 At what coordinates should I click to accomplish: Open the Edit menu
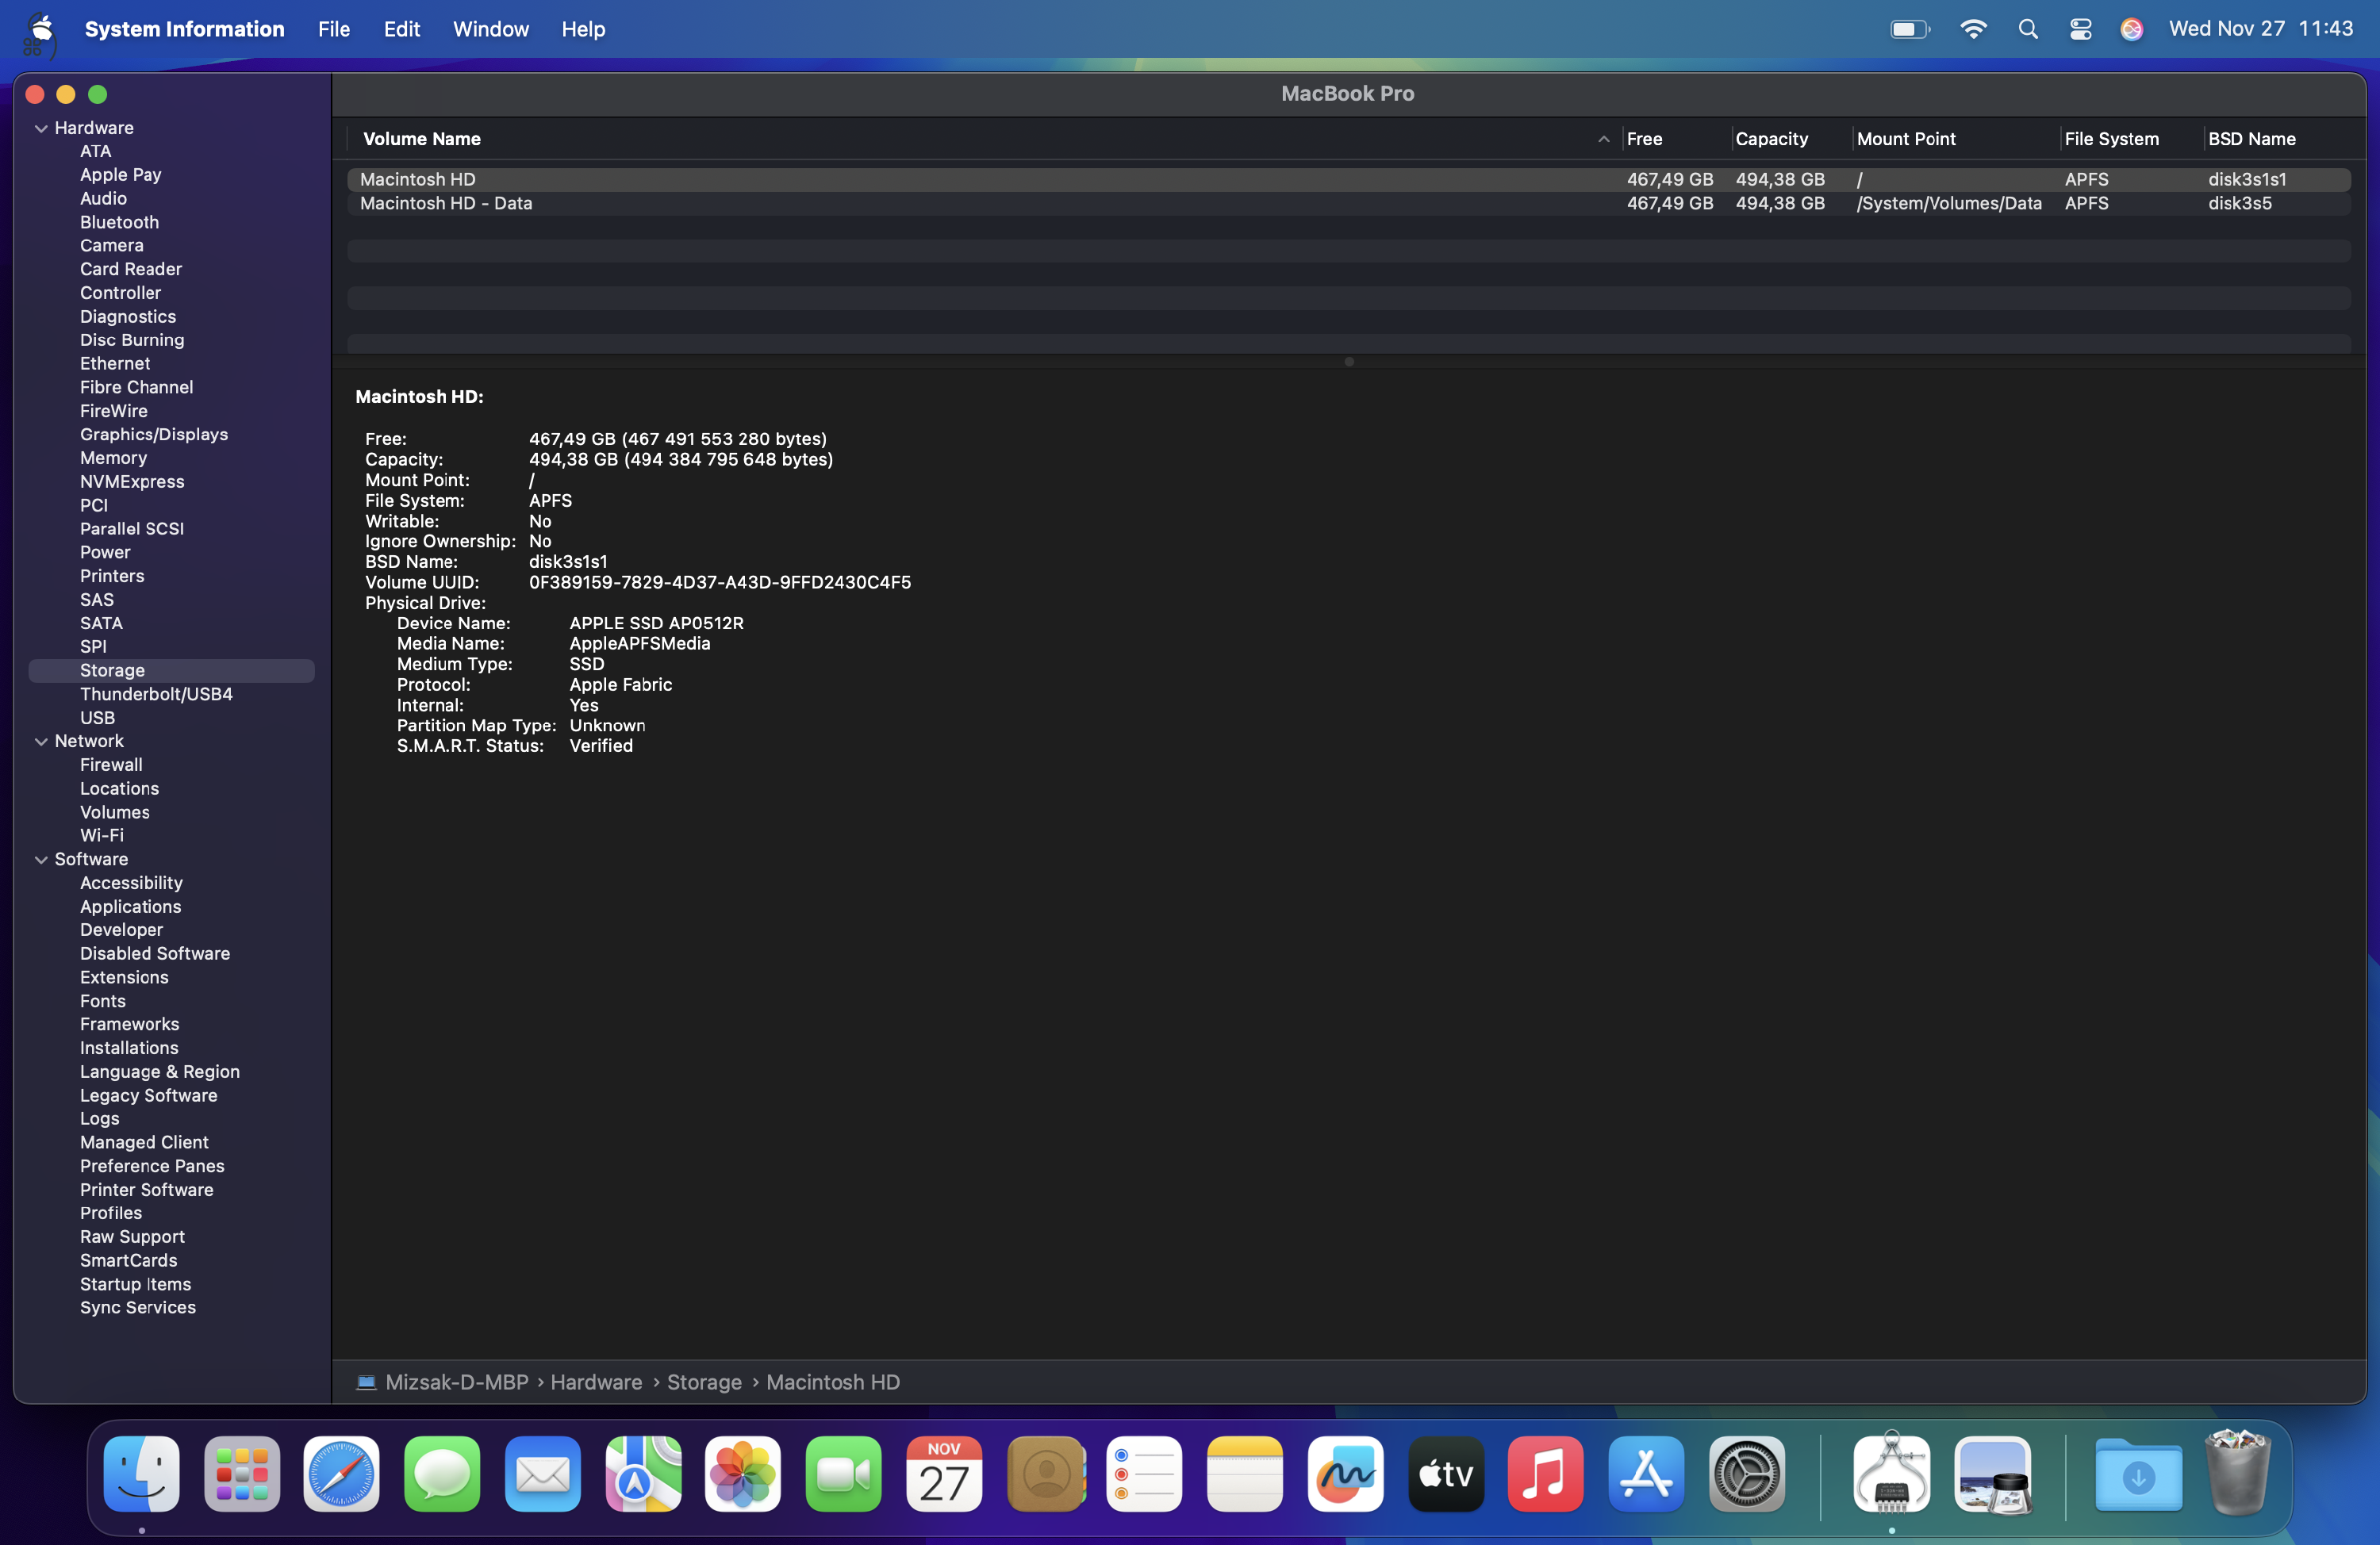coord(402,29)
